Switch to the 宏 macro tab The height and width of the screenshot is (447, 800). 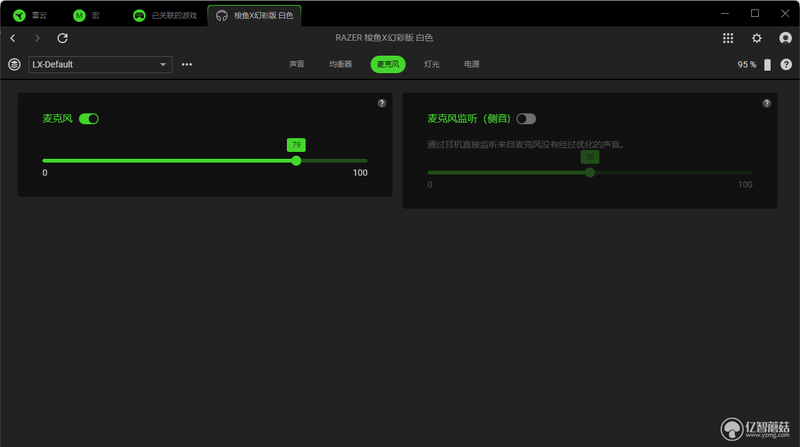[x=86, y=15]
